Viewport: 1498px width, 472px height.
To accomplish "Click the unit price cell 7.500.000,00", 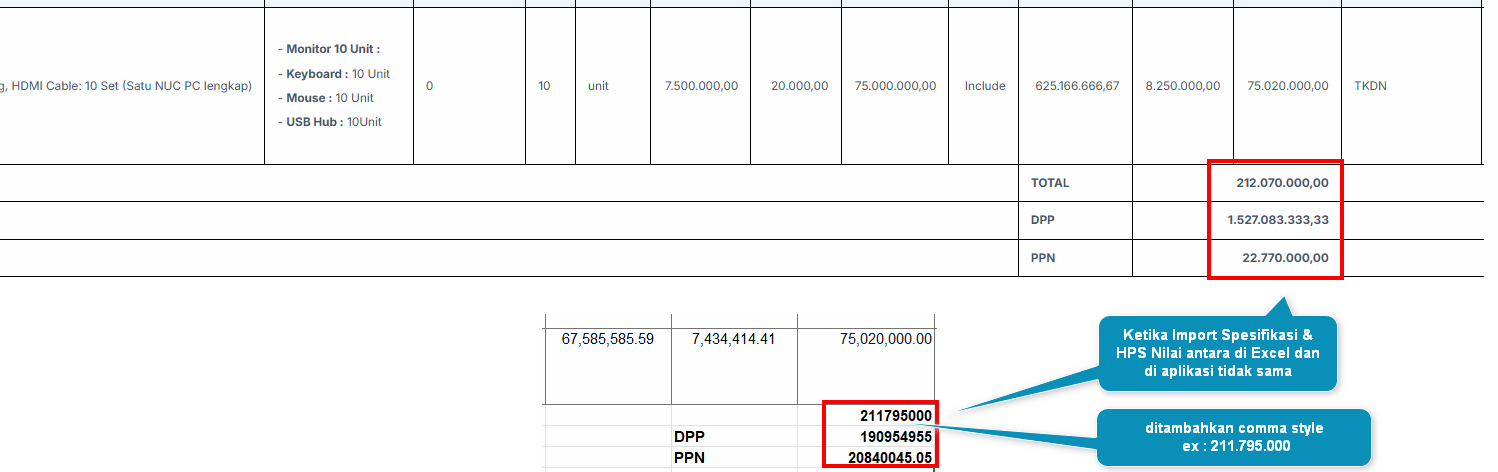I will pos(701,86).
